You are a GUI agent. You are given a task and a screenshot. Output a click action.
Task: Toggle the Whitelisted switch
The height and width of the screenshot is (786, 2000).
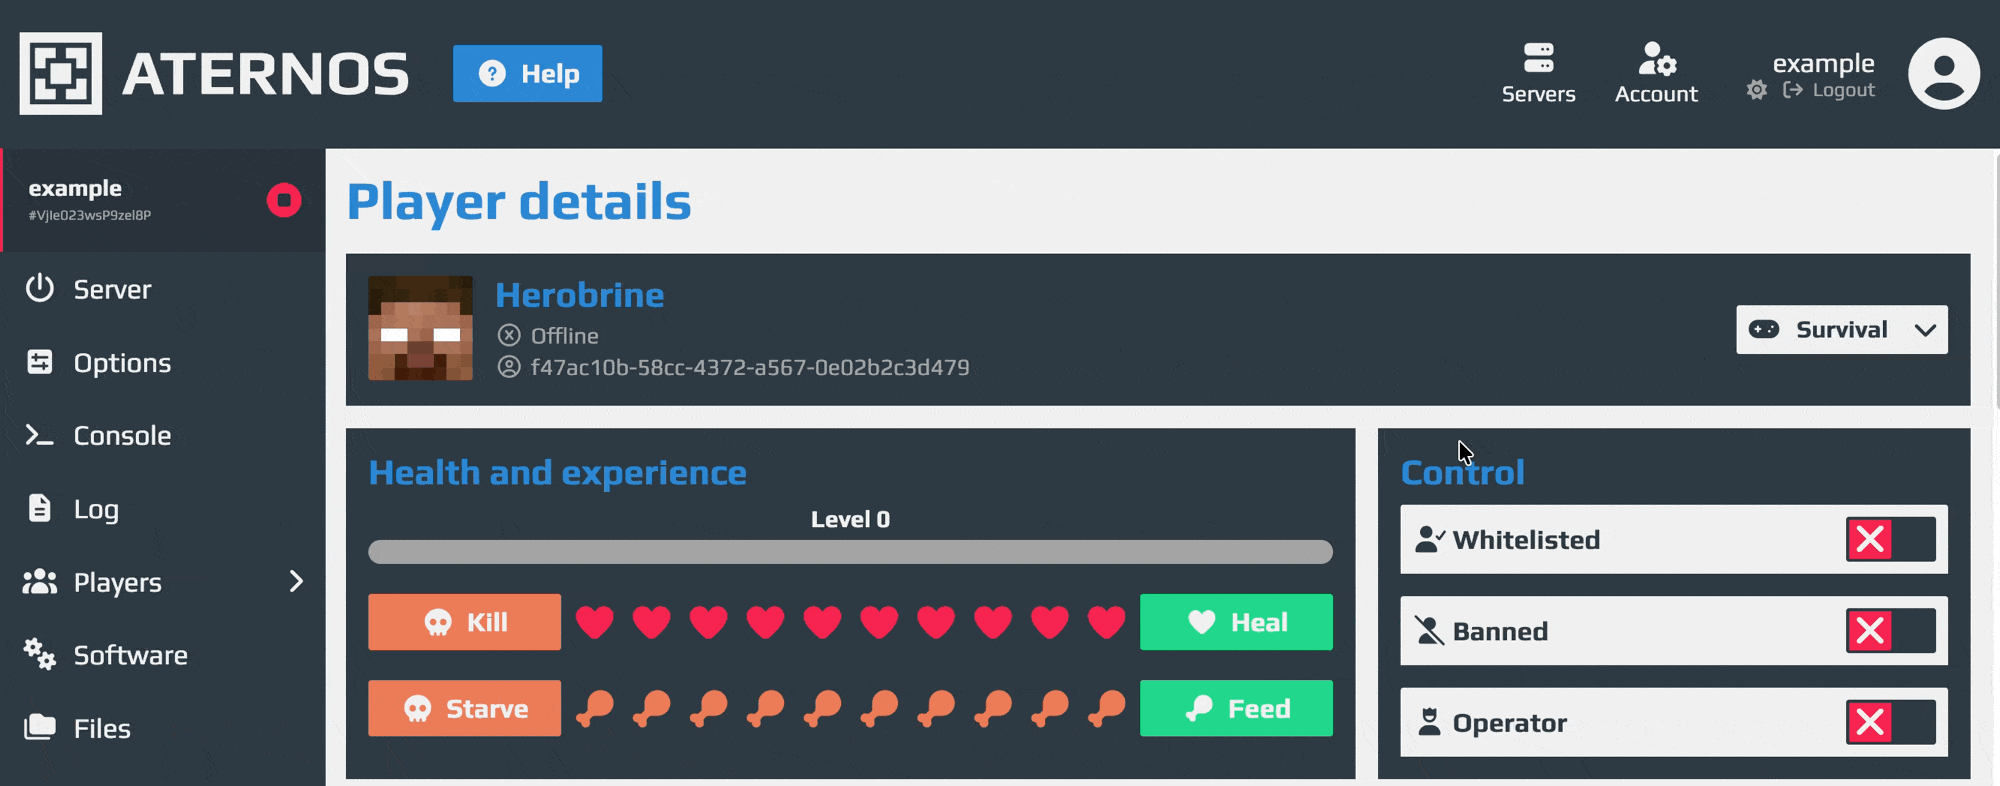[1890, 539]
